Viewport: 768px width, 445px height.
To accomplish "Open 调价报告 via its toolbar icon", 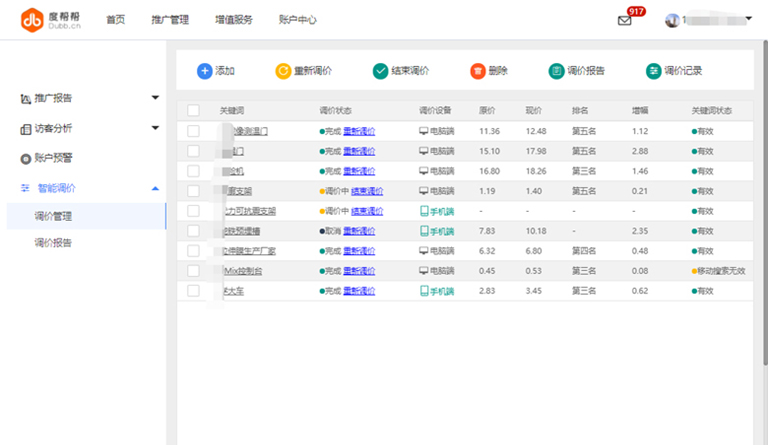I will tap(556, 71).
